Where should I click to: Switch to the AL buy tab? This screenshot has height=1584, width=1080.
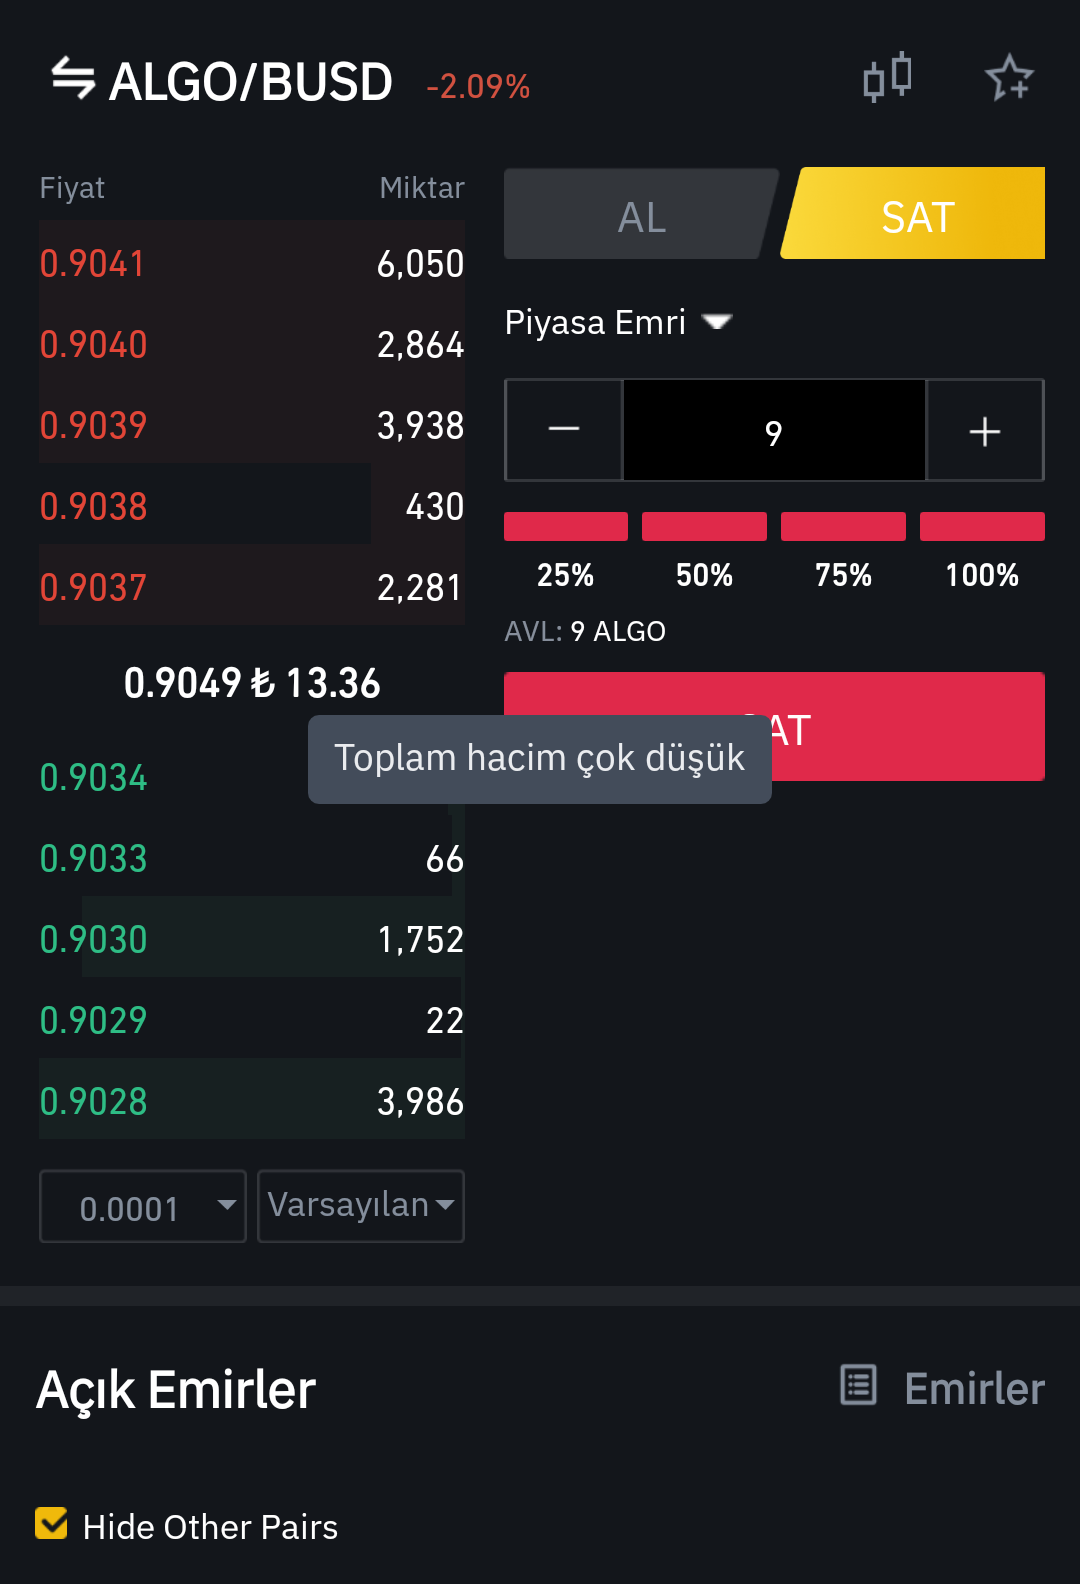point(641,214)
